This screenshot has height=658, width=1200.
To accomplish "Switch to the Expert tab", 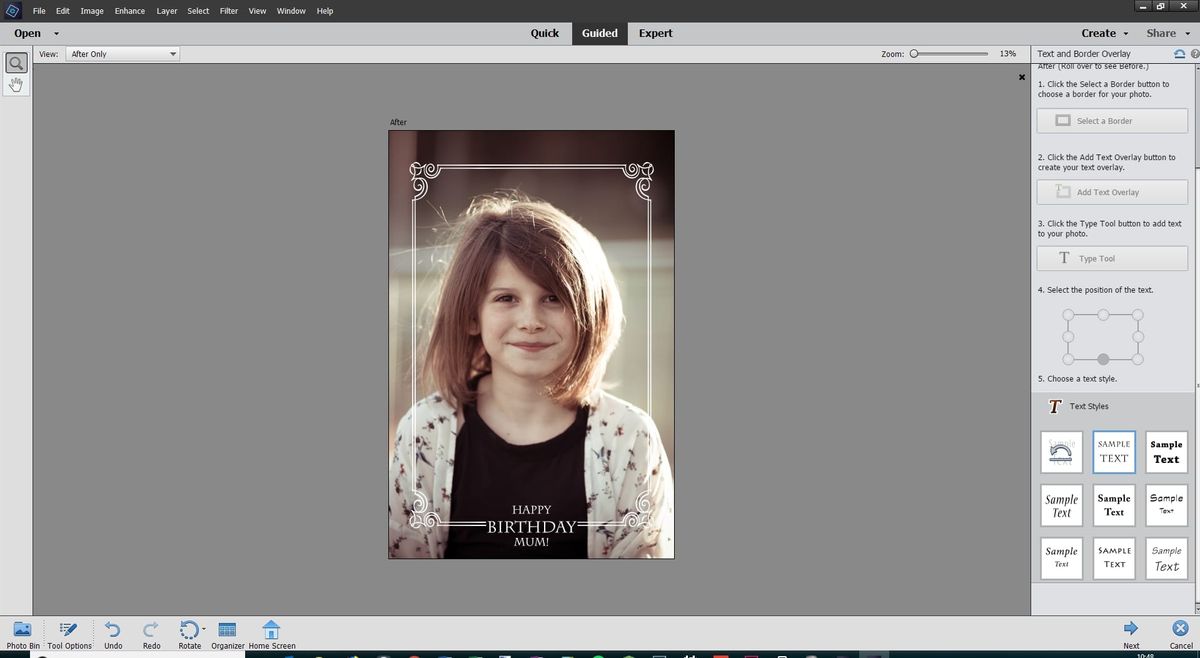I will click(x=655, y=32).
